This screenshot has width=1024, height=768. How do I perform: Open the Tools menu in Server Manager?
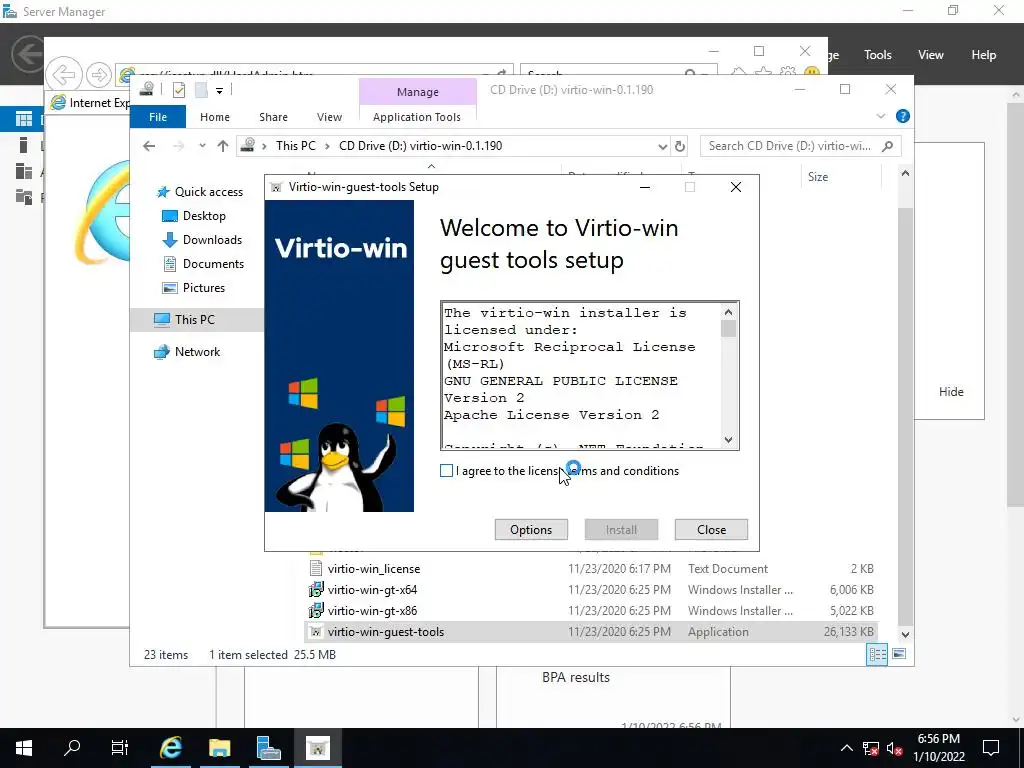click(877, 55)
